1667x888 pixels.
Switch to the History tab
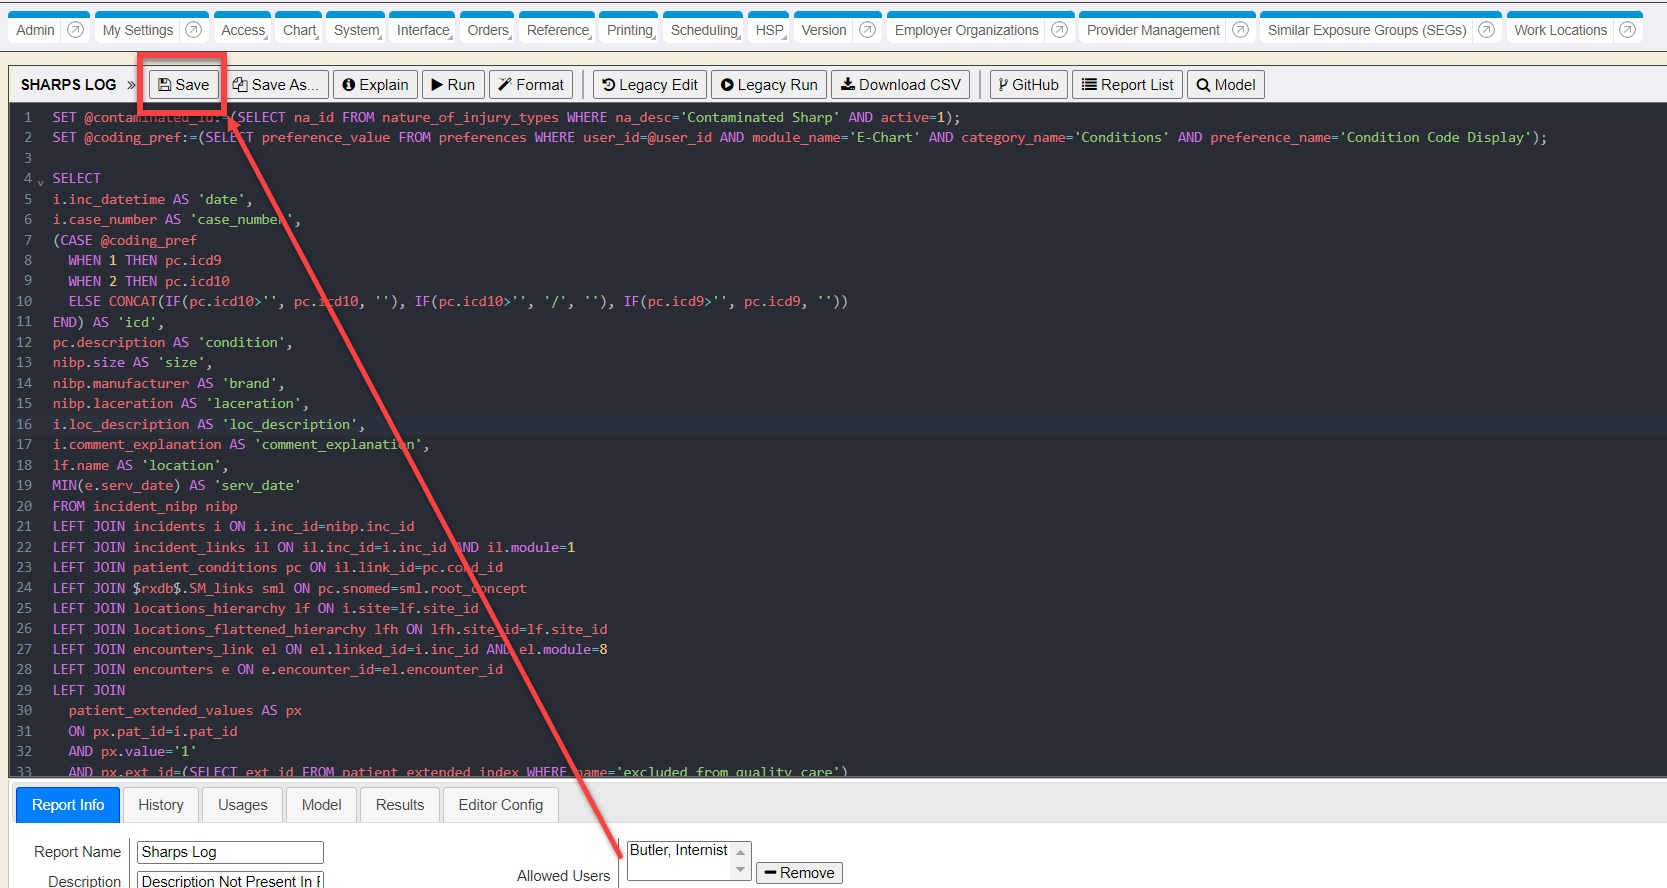click(161, 805)
